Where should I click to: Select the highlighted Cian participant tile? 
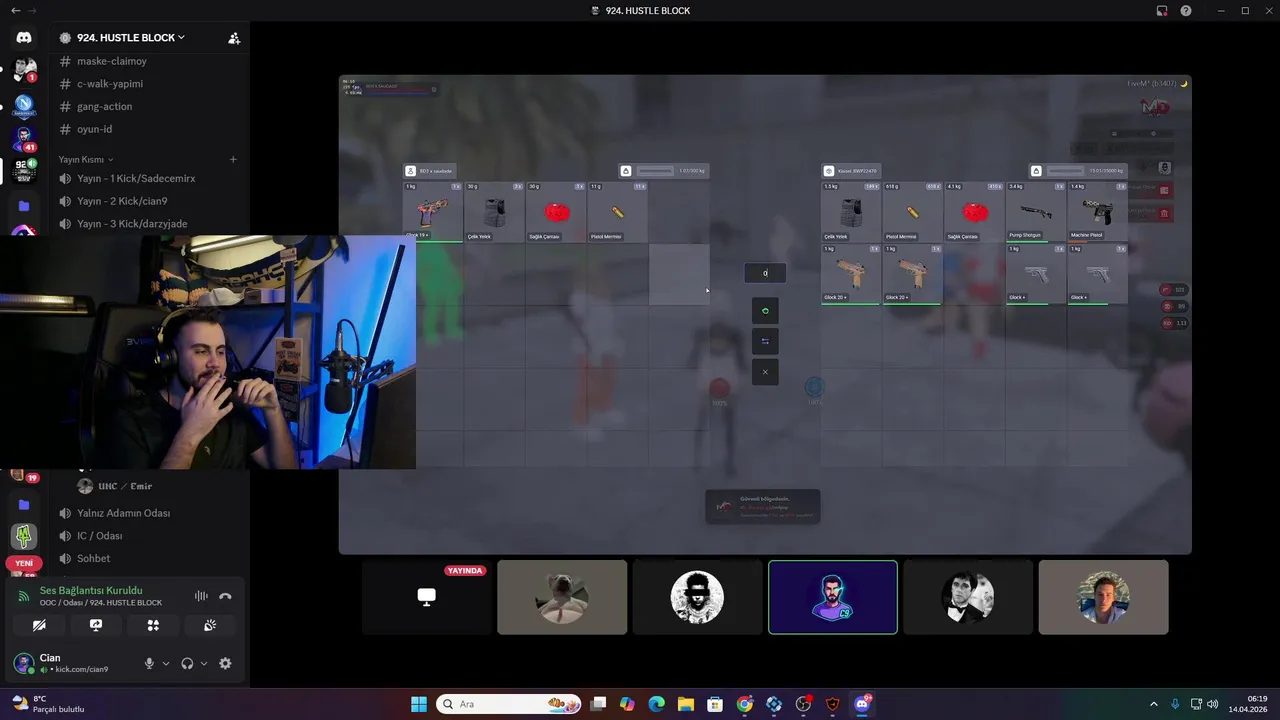(x=833, y=597)
